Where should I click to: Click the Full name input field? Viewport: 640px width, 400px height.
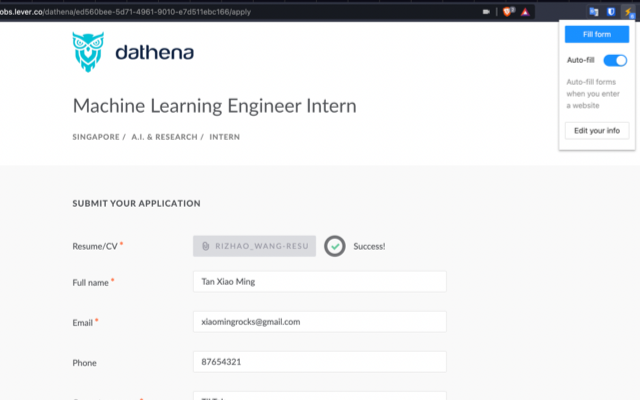(x=319, y=282)
